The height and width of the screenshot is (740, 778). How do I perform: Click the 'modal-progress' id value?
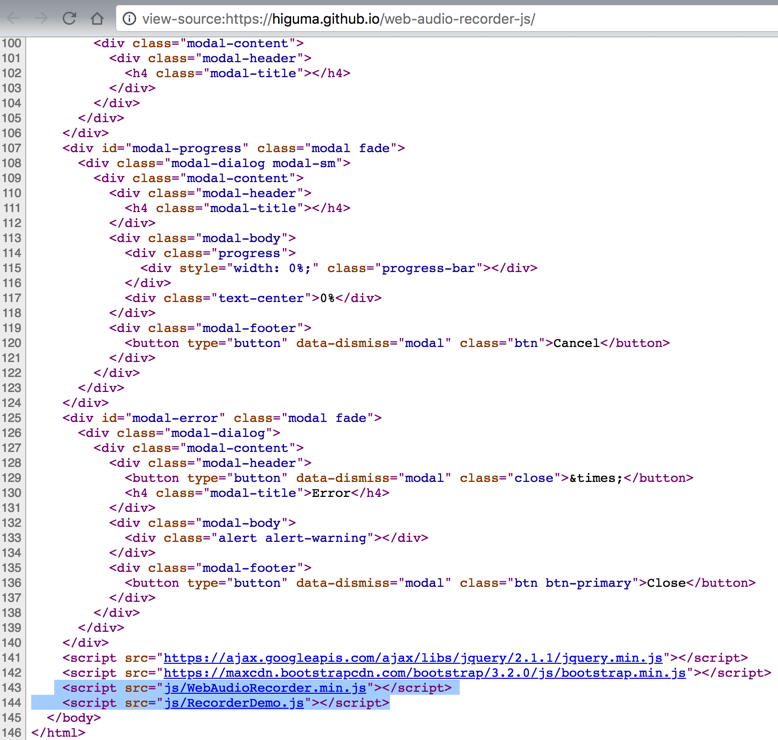[x=187, y=148]
